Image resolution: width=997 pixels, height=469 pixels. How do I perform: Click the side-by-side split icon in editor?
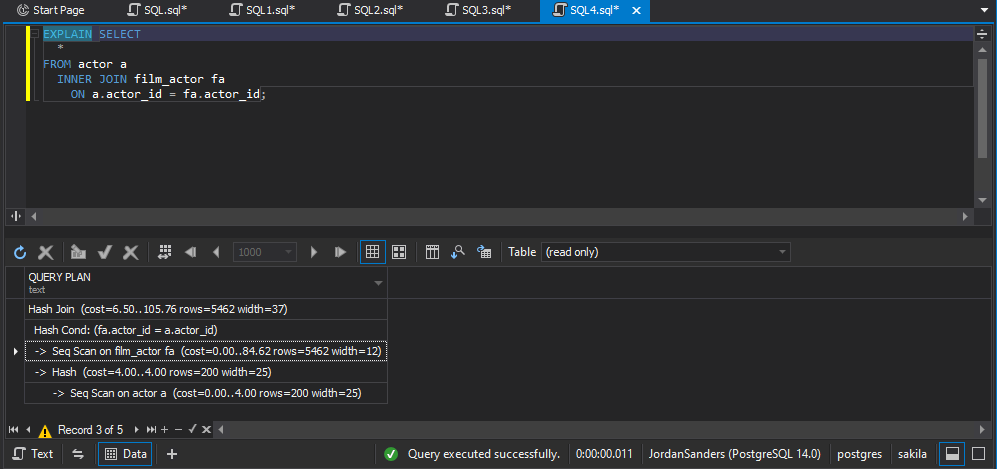click(16, 217)
